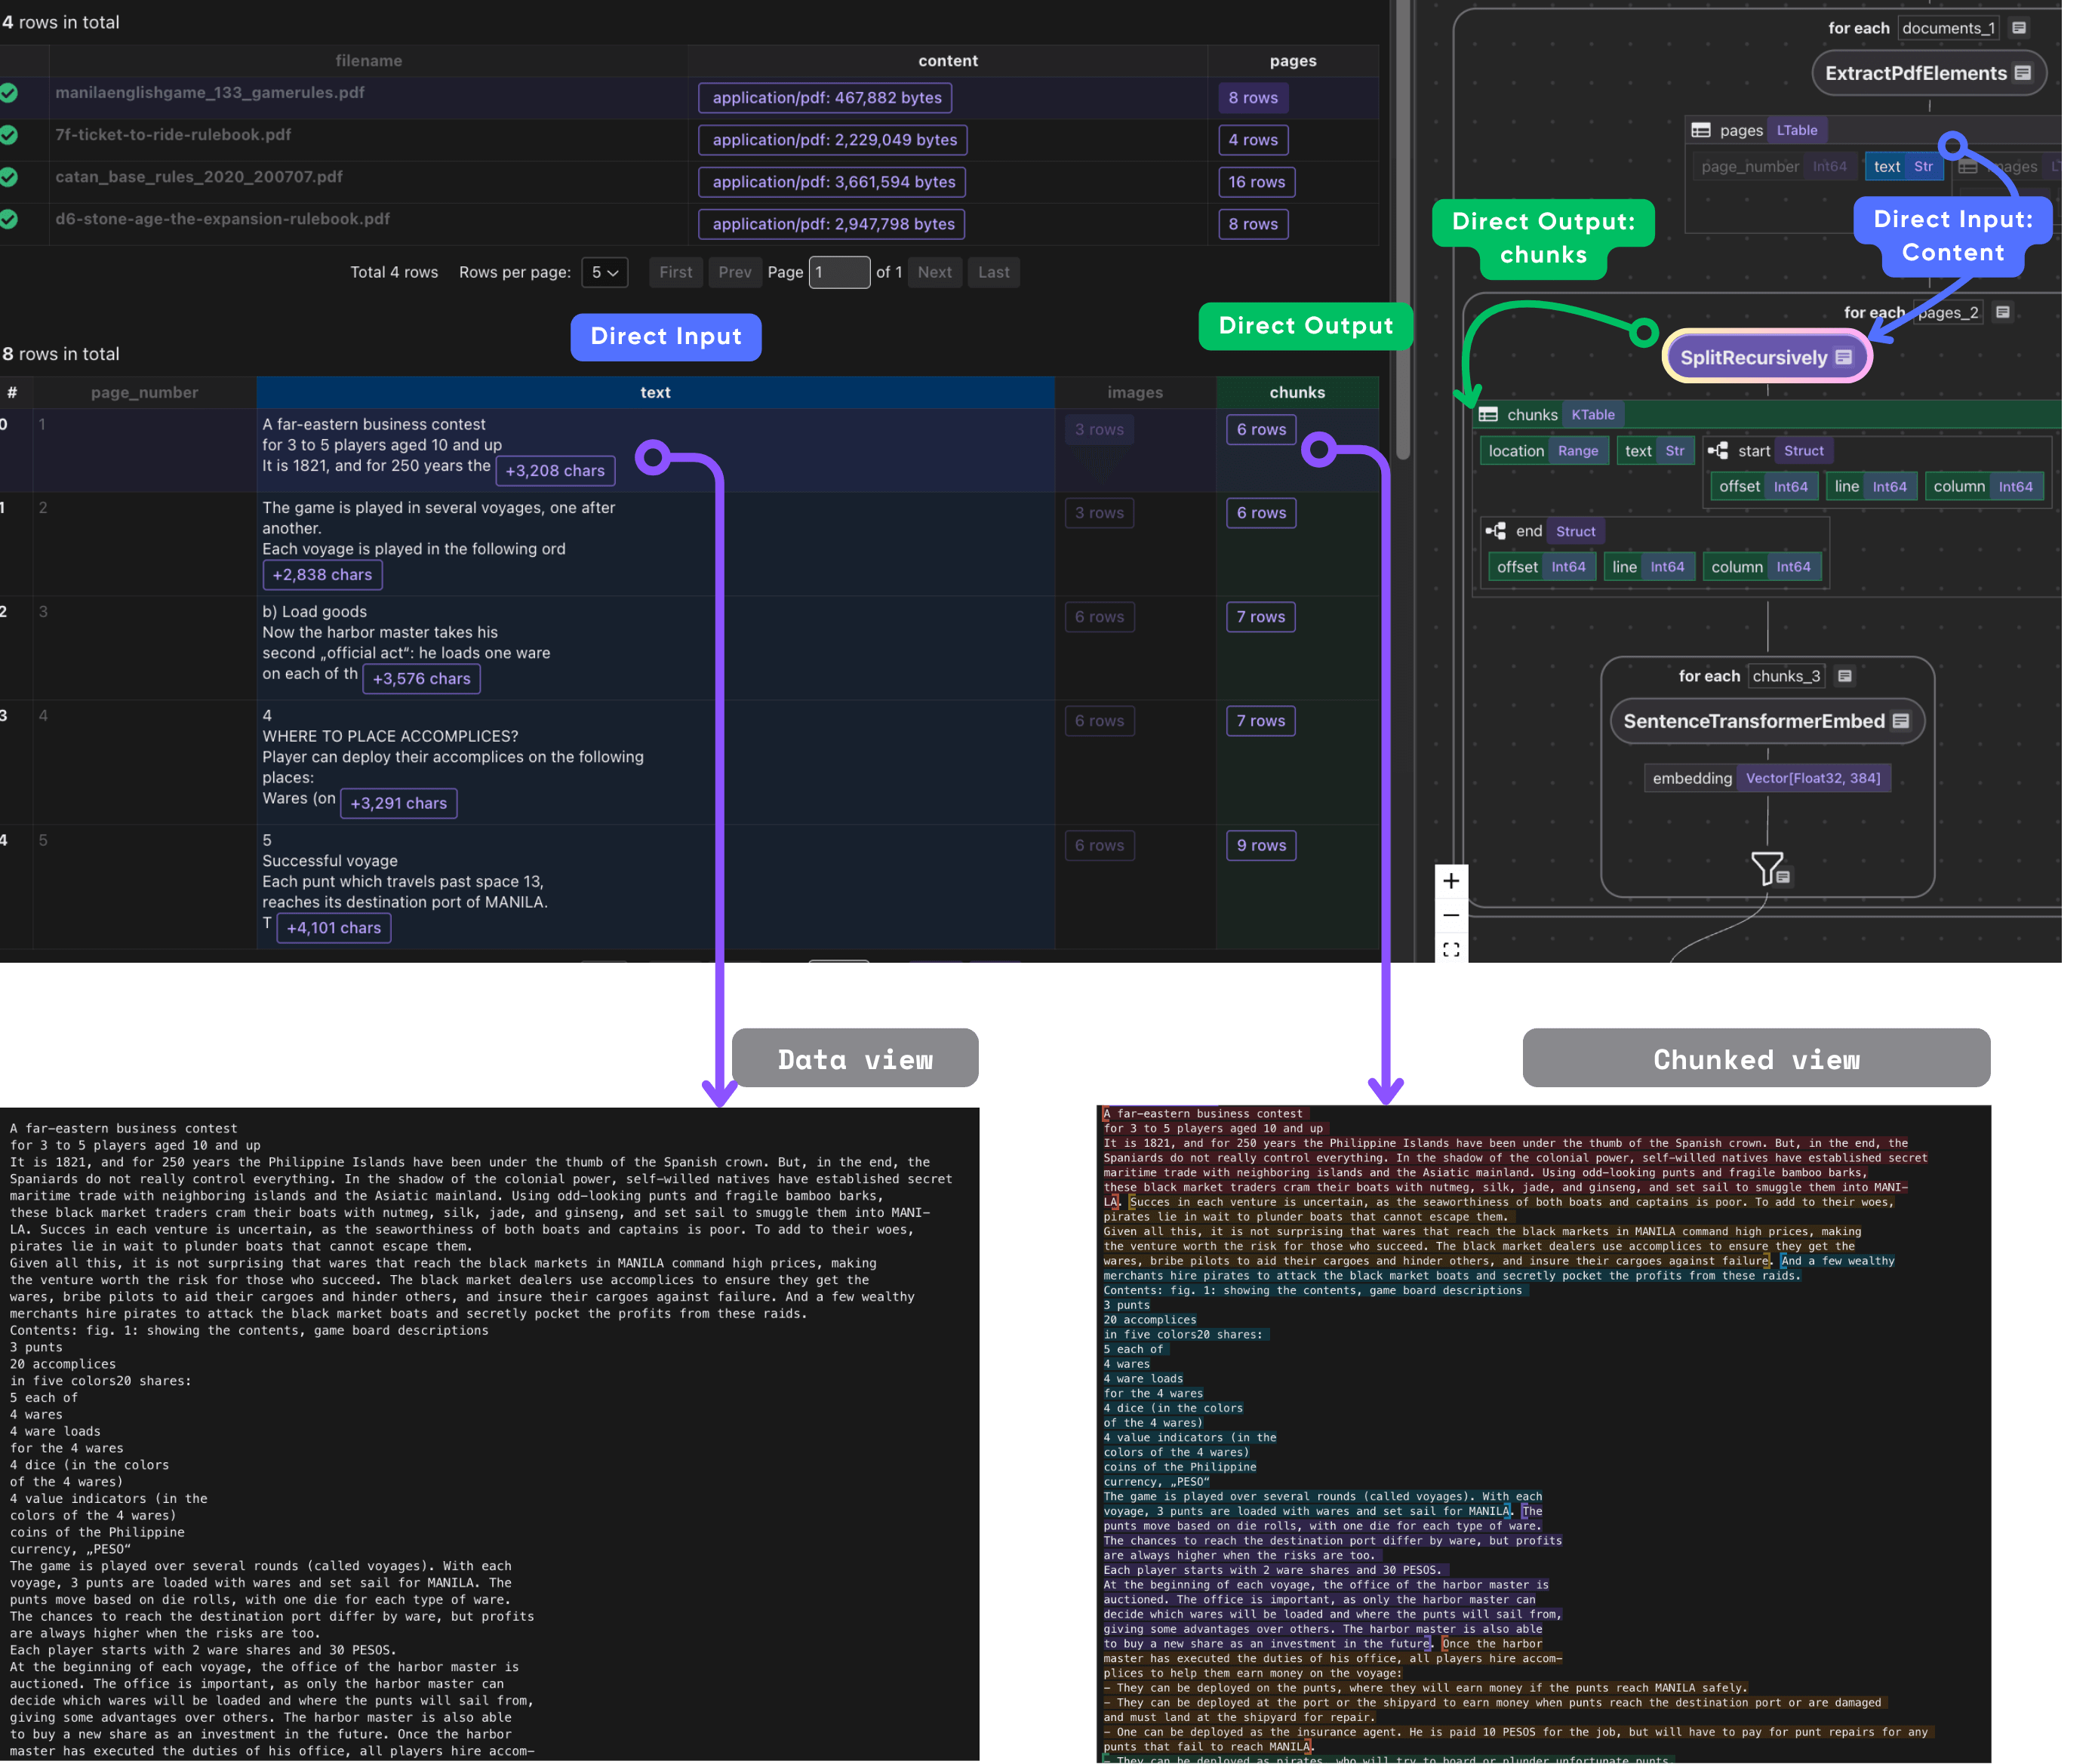The height and width of the screenshot is (1764, 2095).
Task: Open details icon on ExtractPdfElements node
Action: point(2021,73)
